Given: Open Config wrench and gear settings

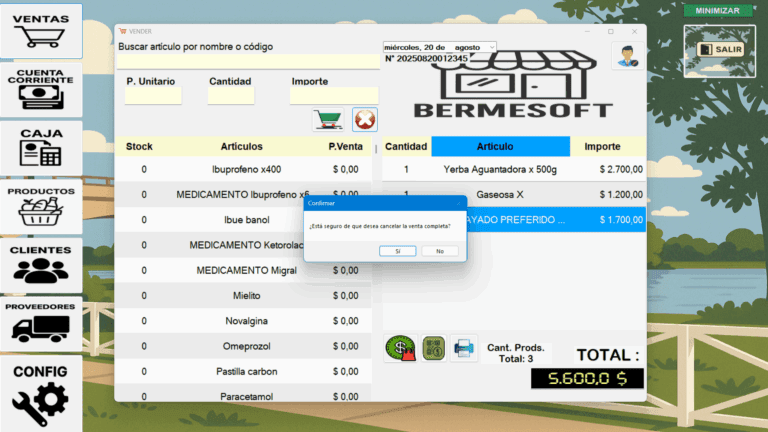Looking at the screenshot, I should [x=41, y=394].
